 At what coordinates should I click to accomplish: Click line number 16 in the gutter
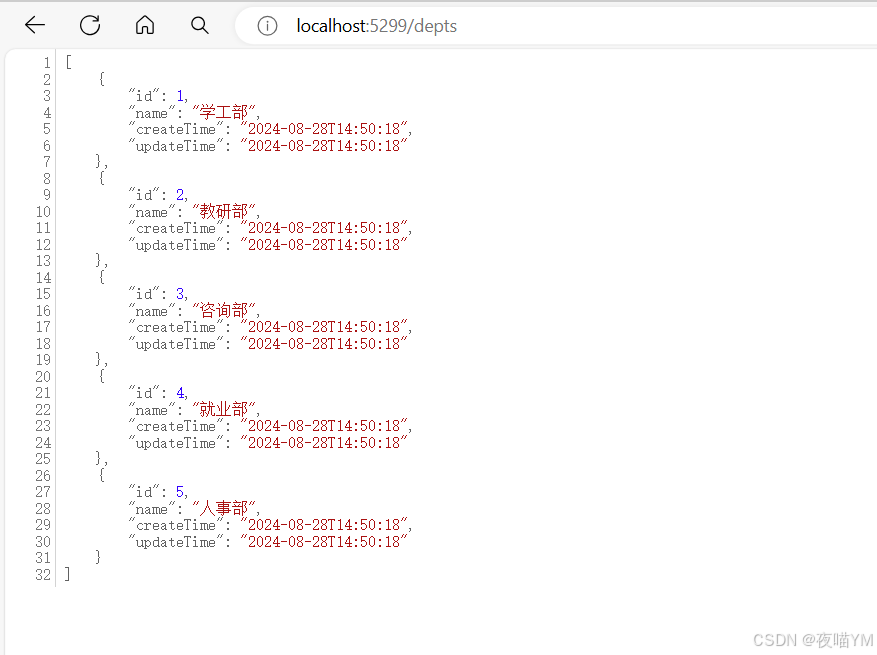coord(43,310)
